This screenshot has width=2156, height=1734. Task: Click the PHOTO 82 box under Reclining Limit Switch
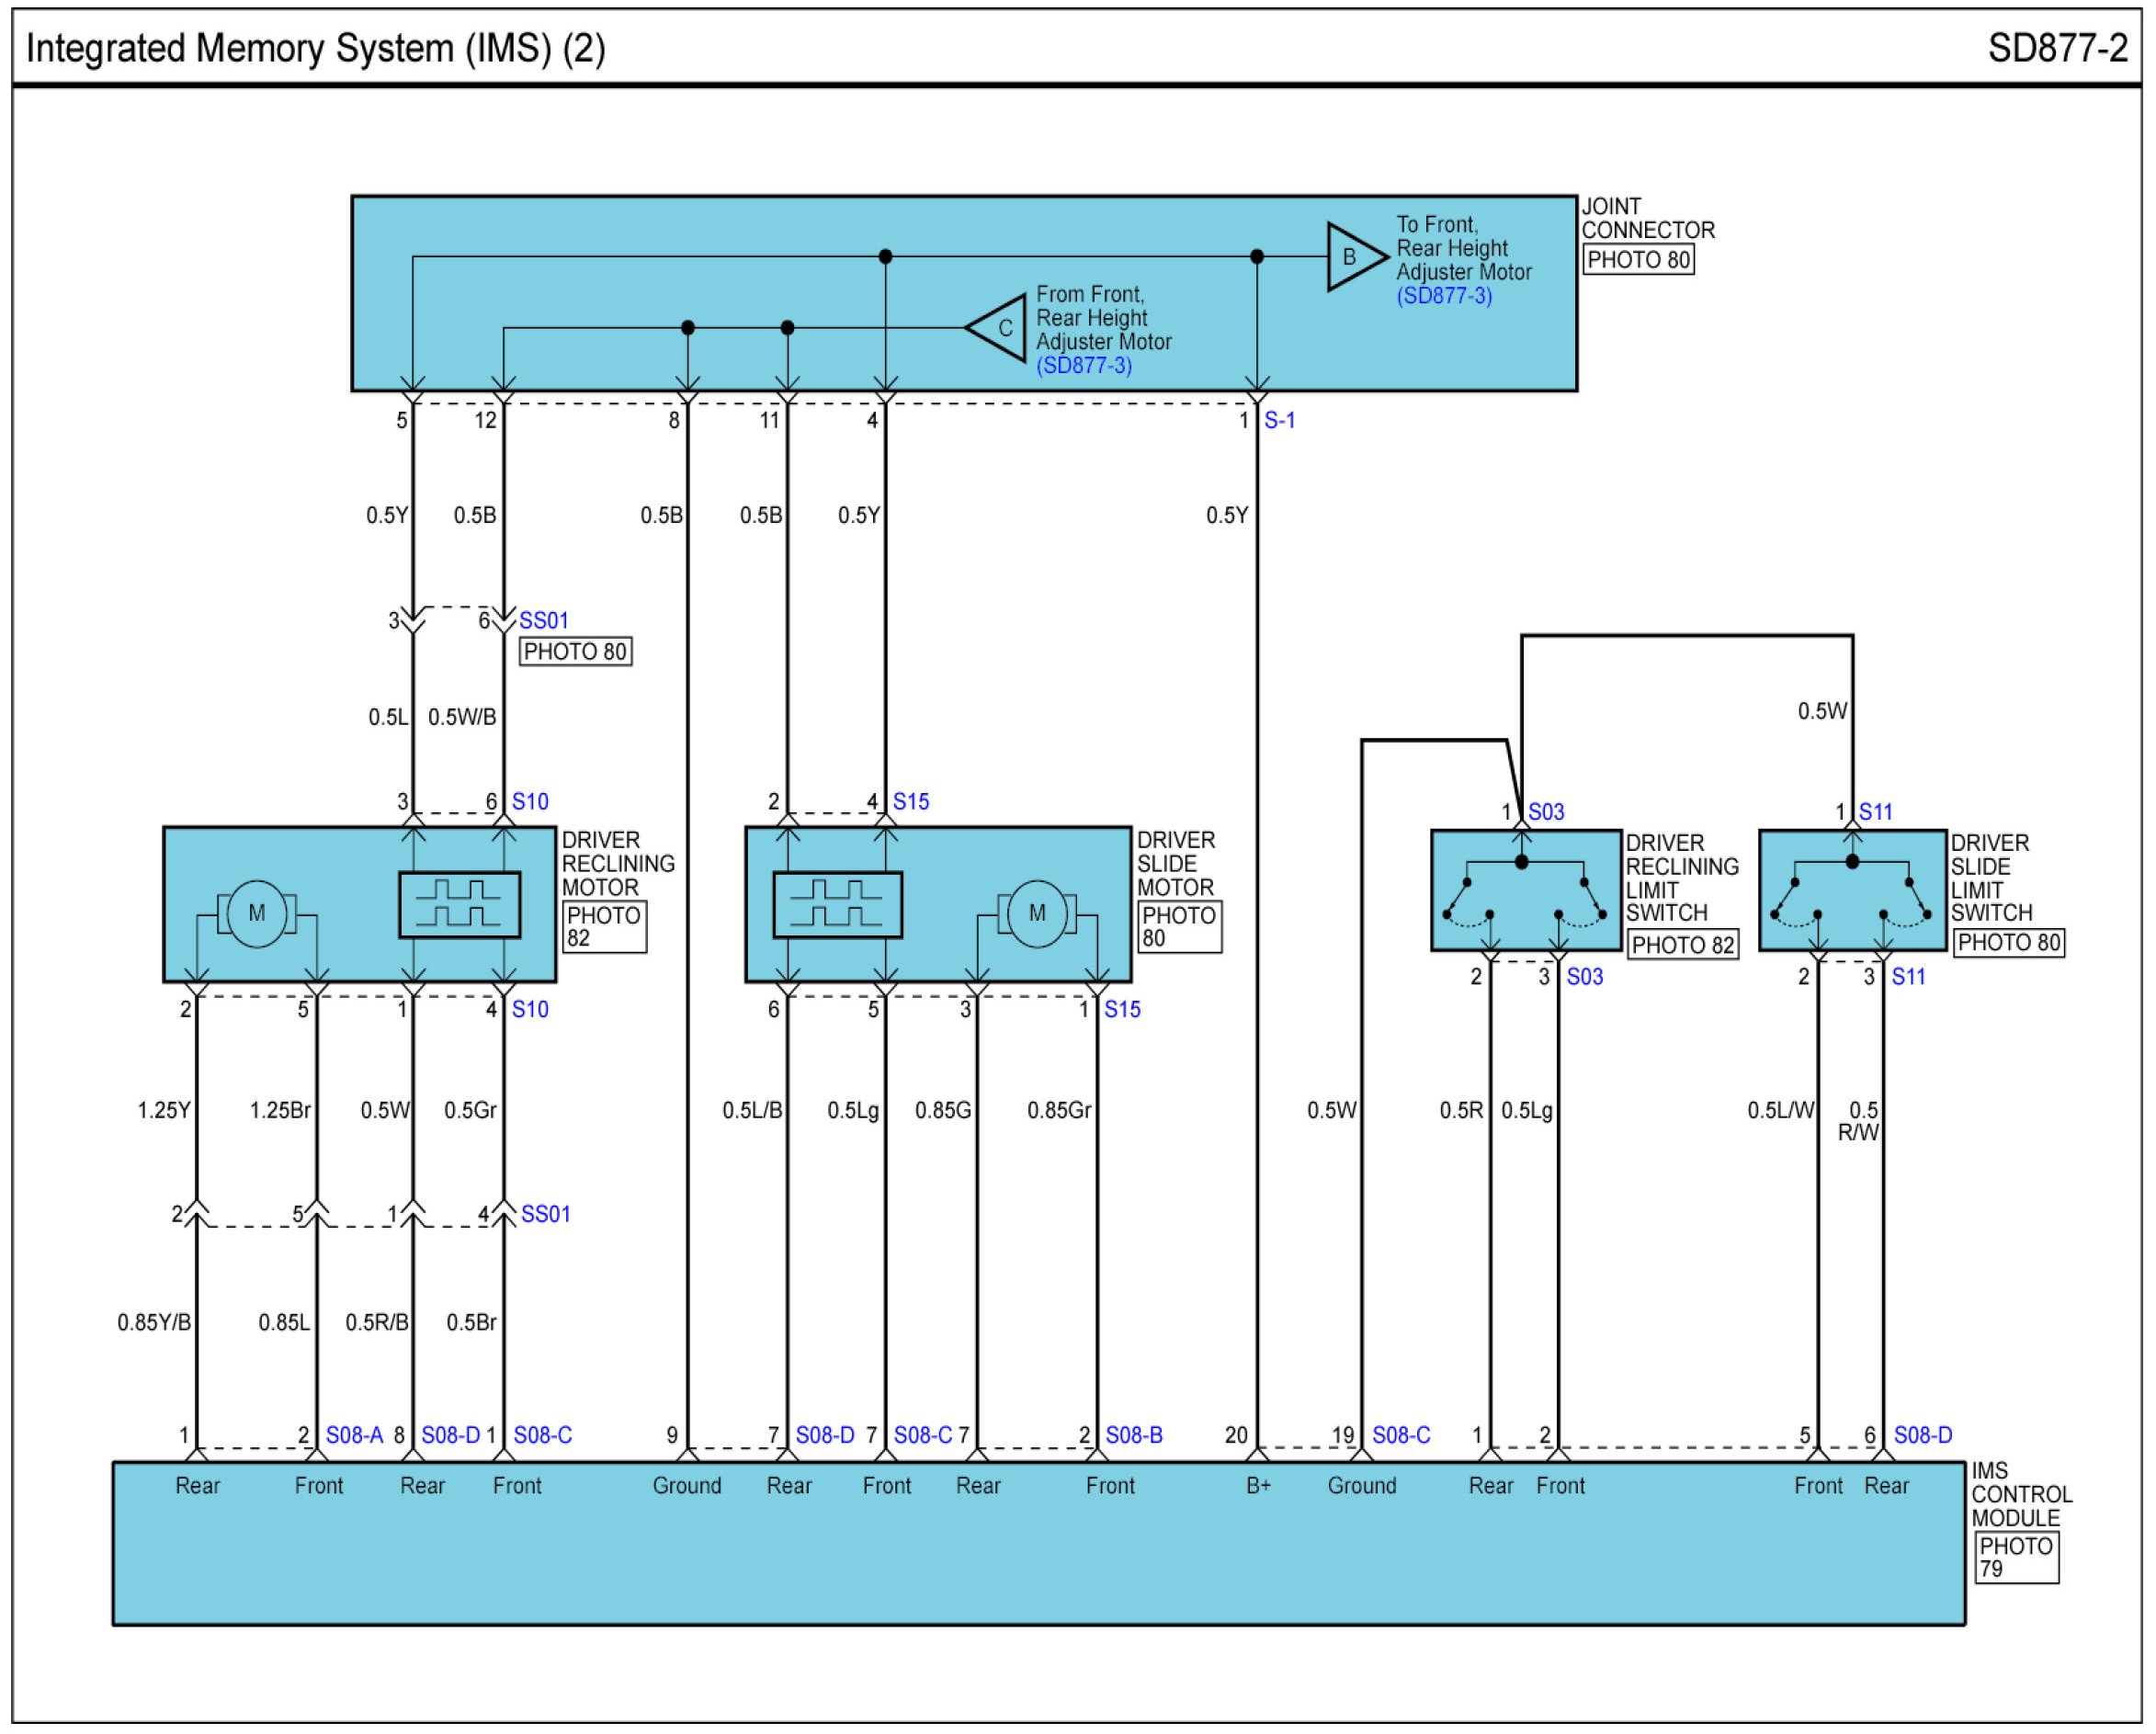pyautogui.click(x=1682, y=945)
